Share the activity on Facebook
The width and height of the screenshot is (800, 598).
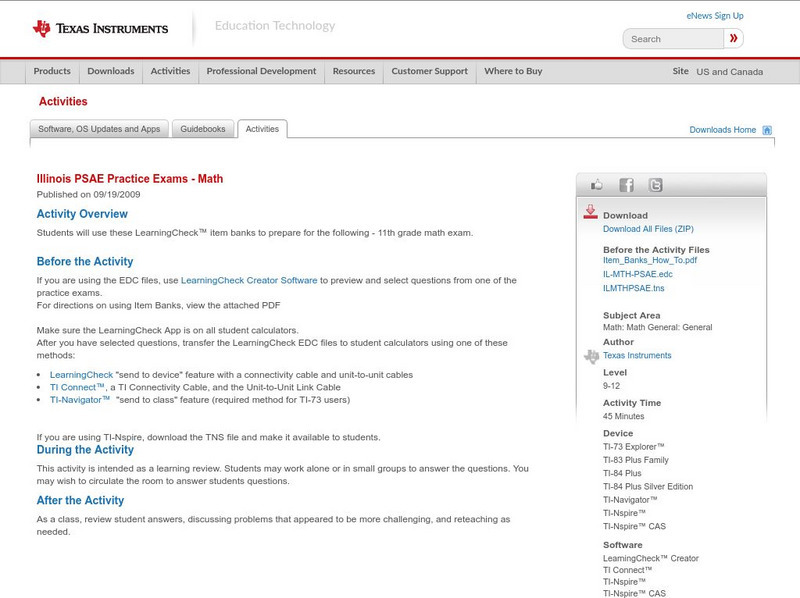coord(626,184)
